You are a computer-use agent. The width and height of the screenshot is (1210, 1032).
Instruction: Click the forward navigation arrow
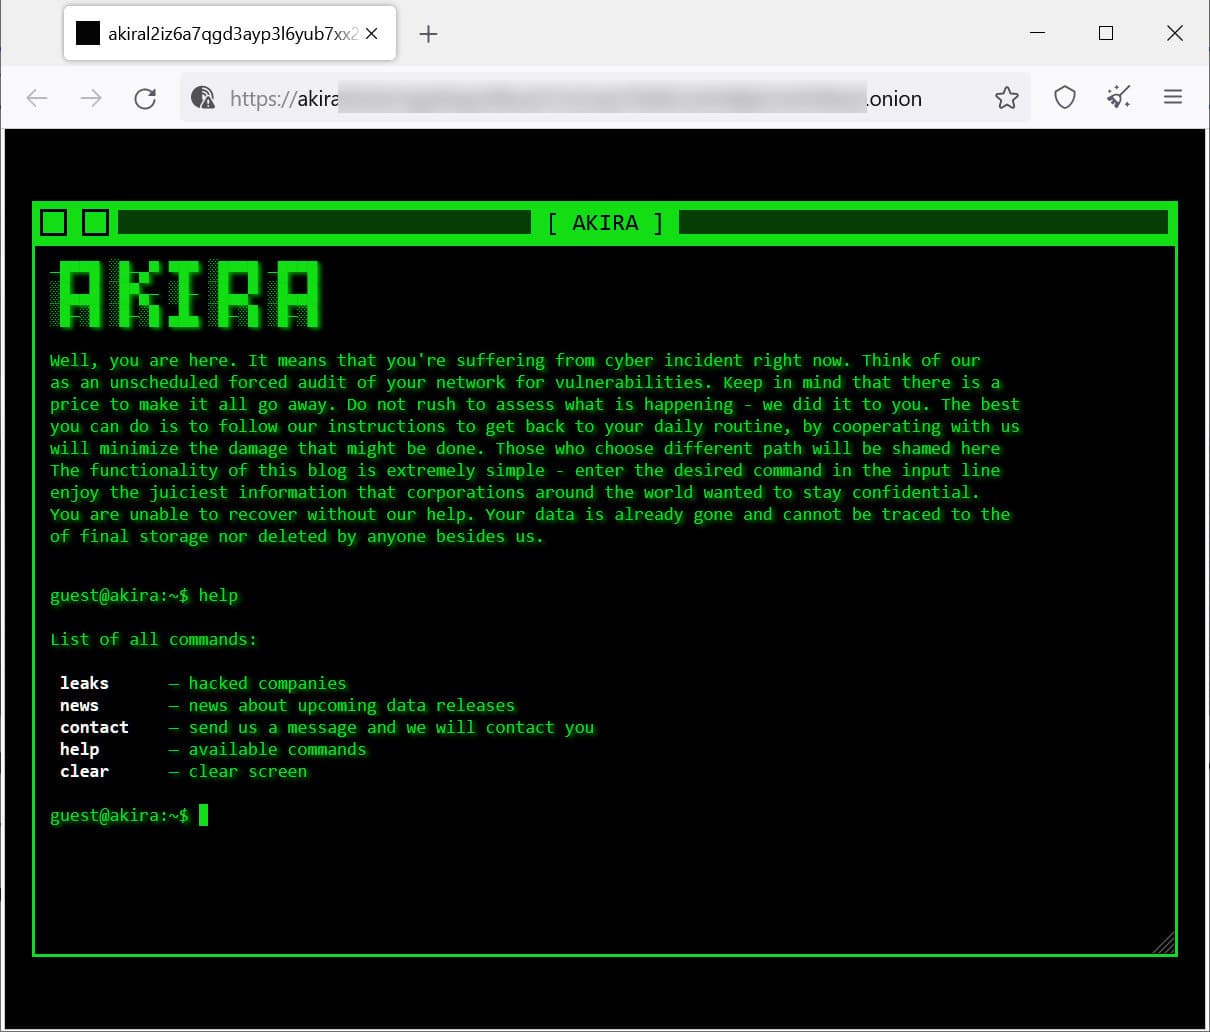coord(91,98)
